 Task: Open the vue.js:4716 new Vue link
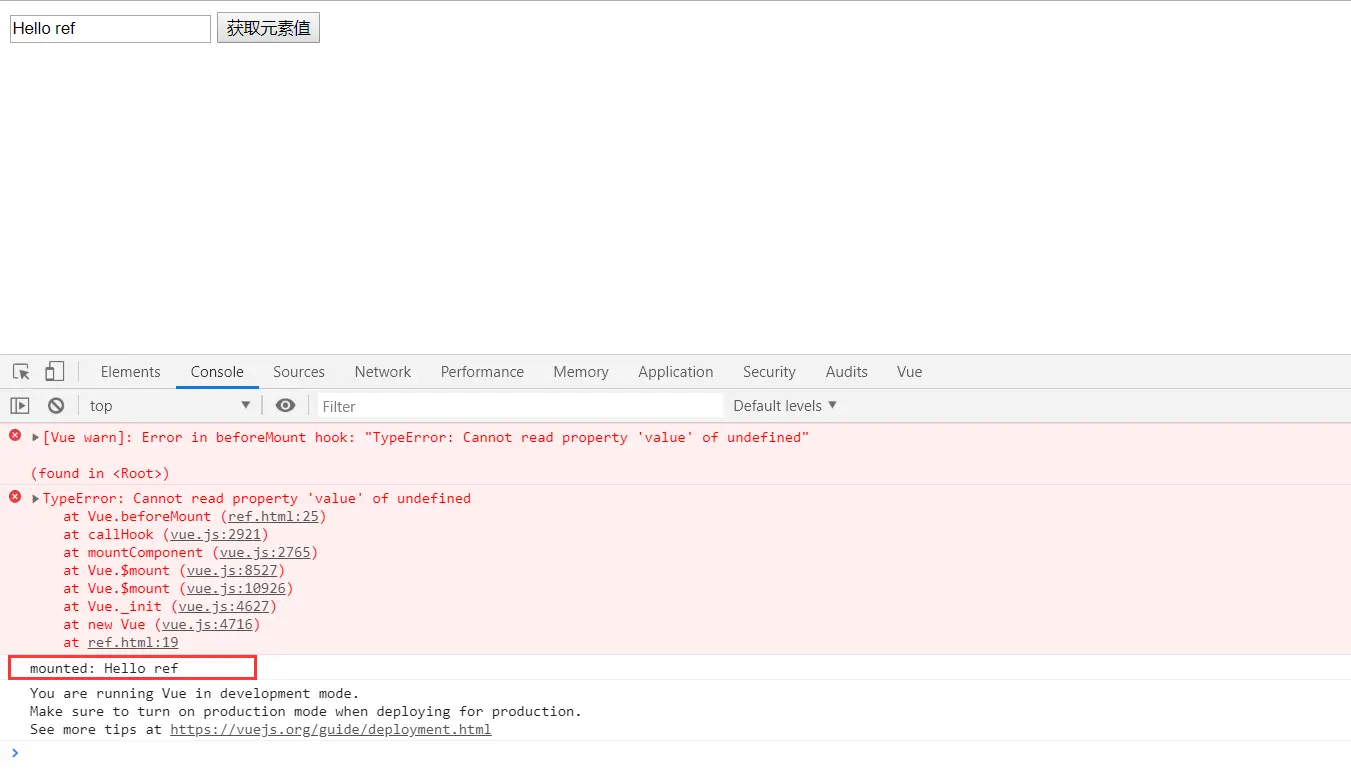[207, 624]
